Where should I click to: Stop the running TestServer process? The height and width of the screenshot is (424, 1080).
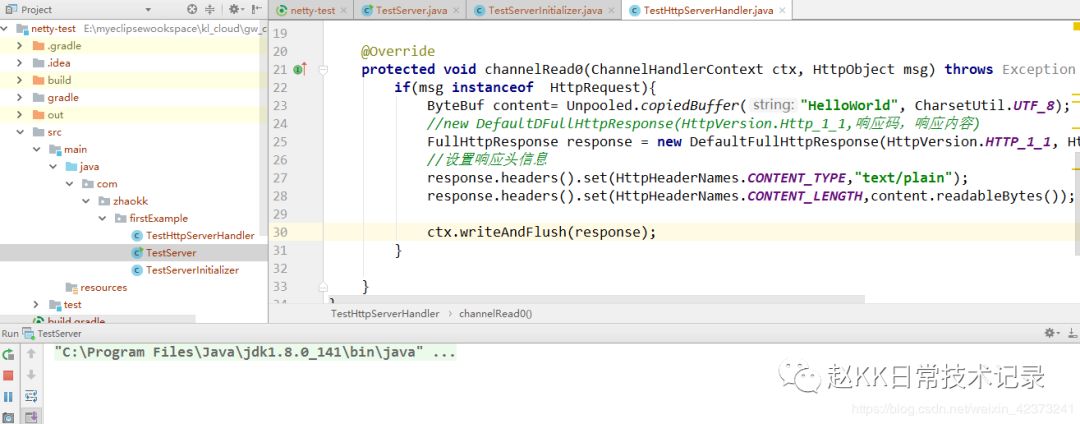8,375
